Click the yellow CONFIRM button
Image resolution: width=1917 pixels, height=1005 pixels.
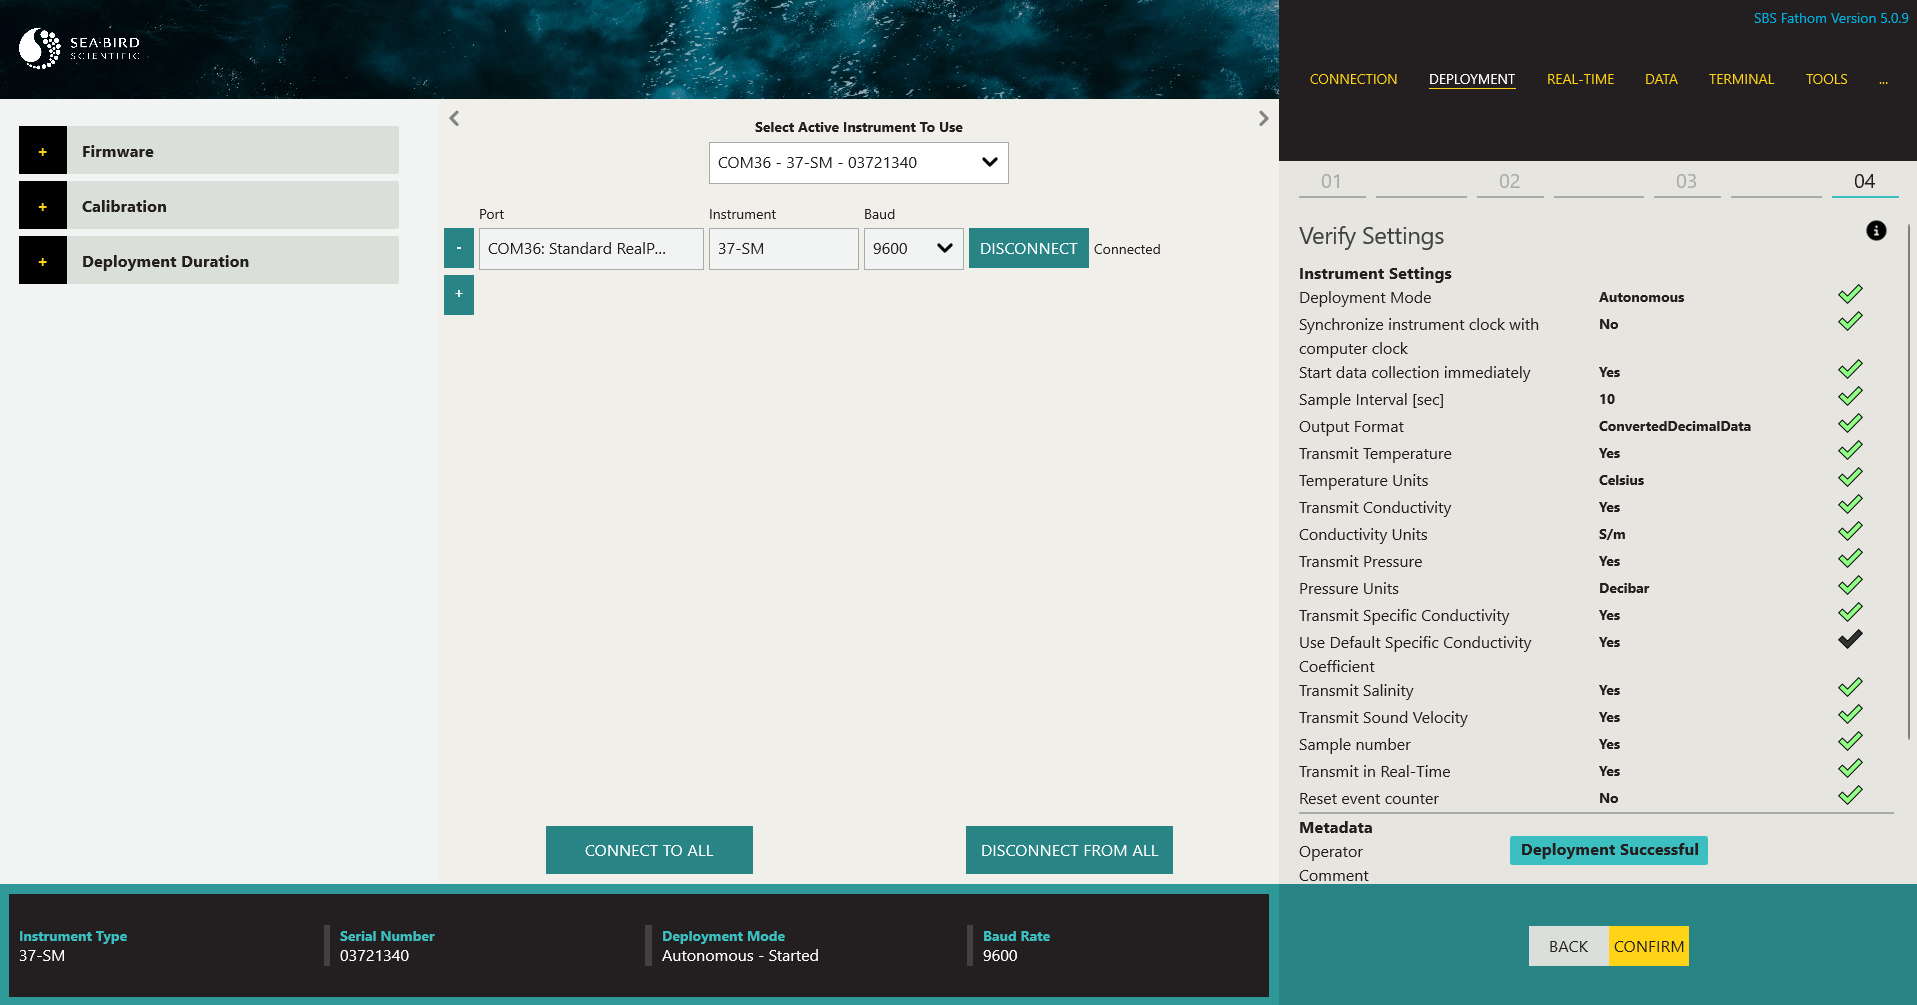[1649, 946]
